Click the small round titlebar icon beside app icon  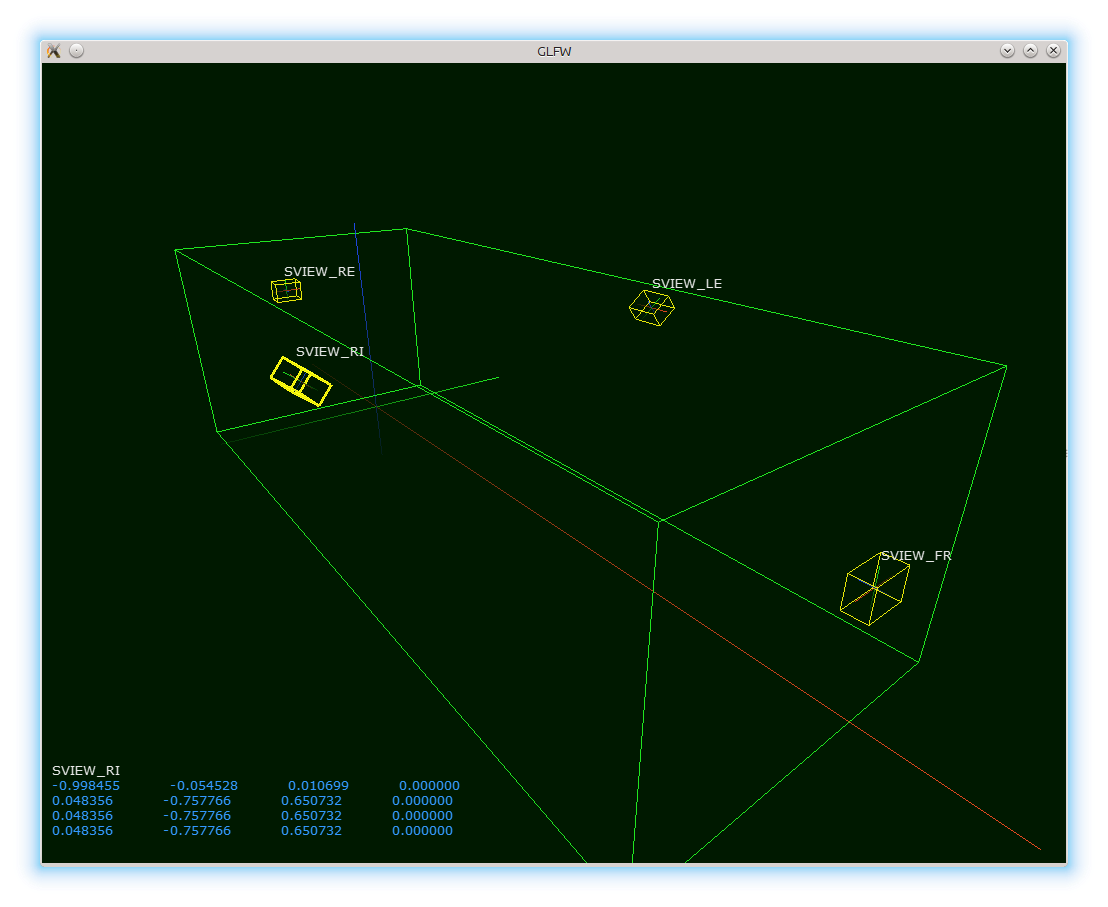(76, 50)
